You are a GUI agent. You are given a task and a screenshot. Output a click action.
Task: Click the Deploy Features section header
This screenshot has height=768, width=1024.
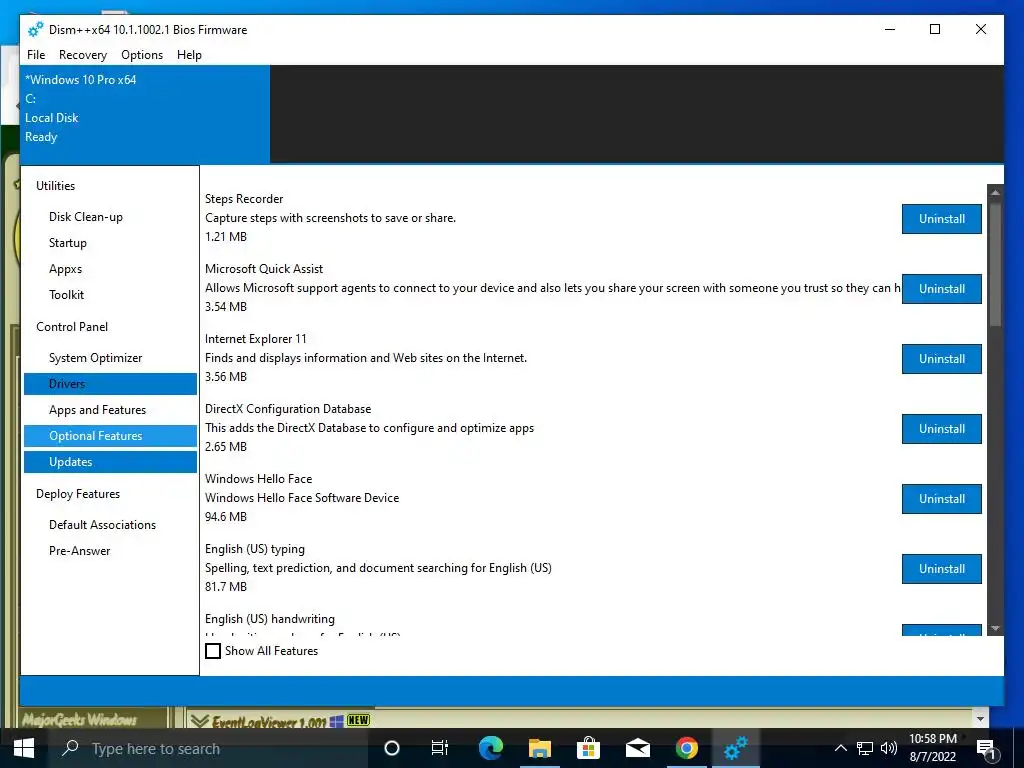(78, 494)
